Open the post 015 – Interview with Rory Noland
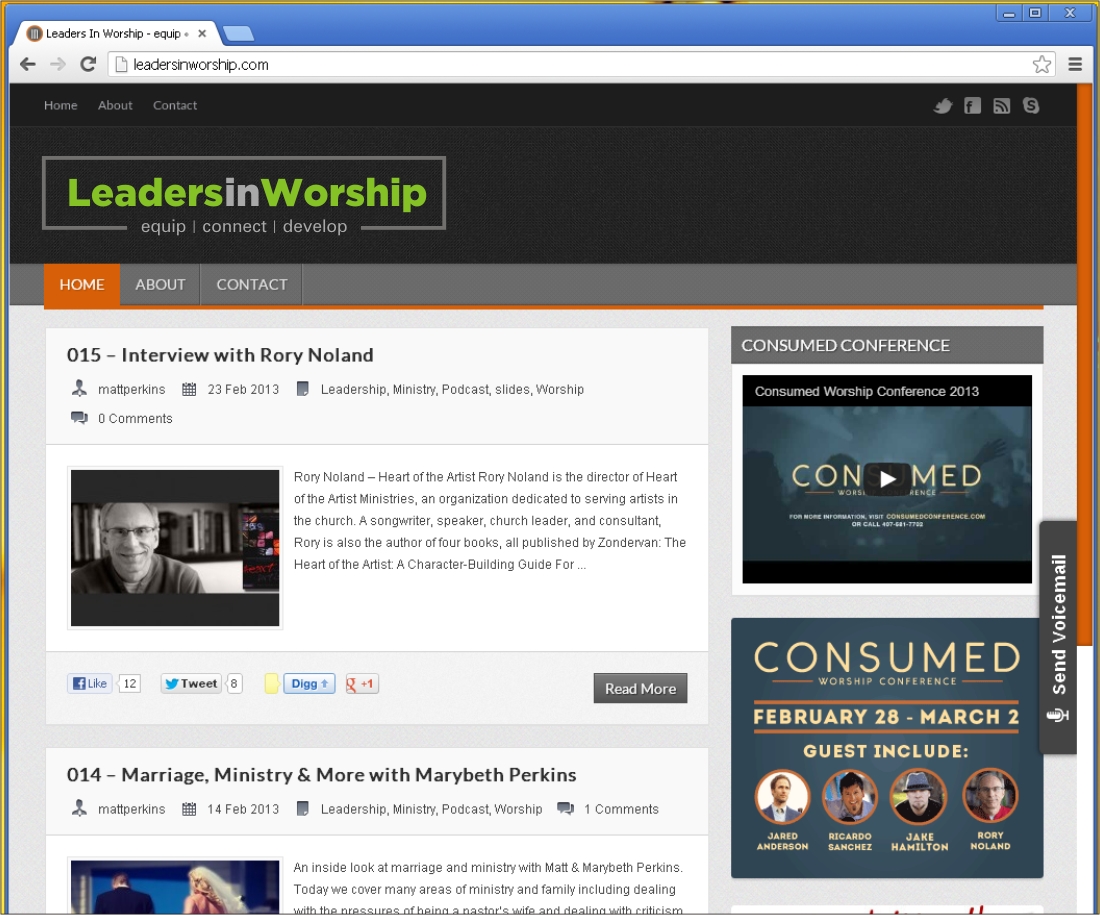Viewport: 1100px width, 915px height. pyautogui.click(x=220, y=355)
